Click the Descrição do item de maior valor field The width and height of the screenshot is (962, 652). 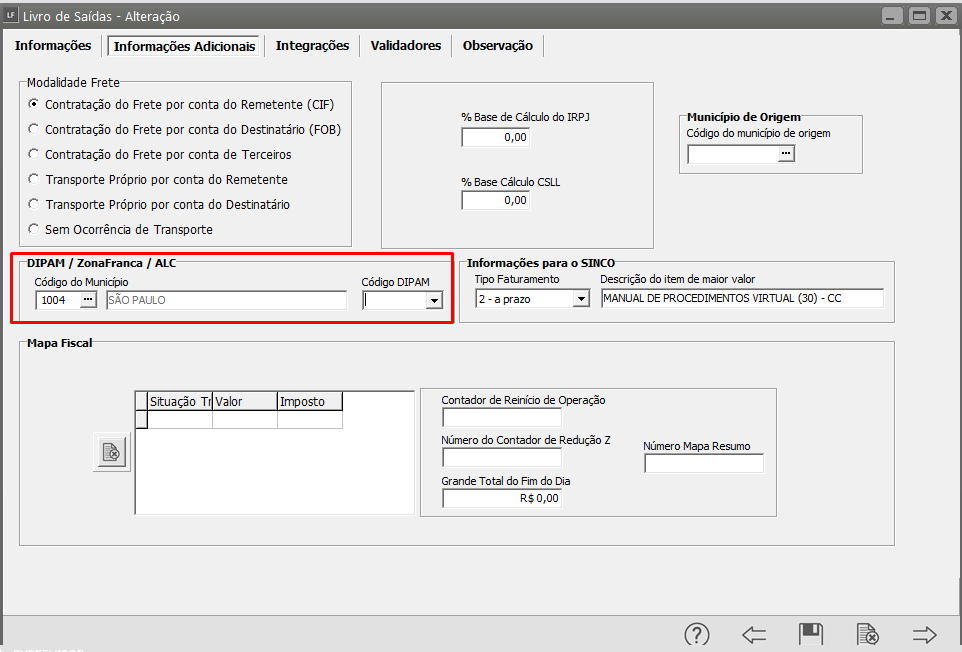click(x=741, y=298)
